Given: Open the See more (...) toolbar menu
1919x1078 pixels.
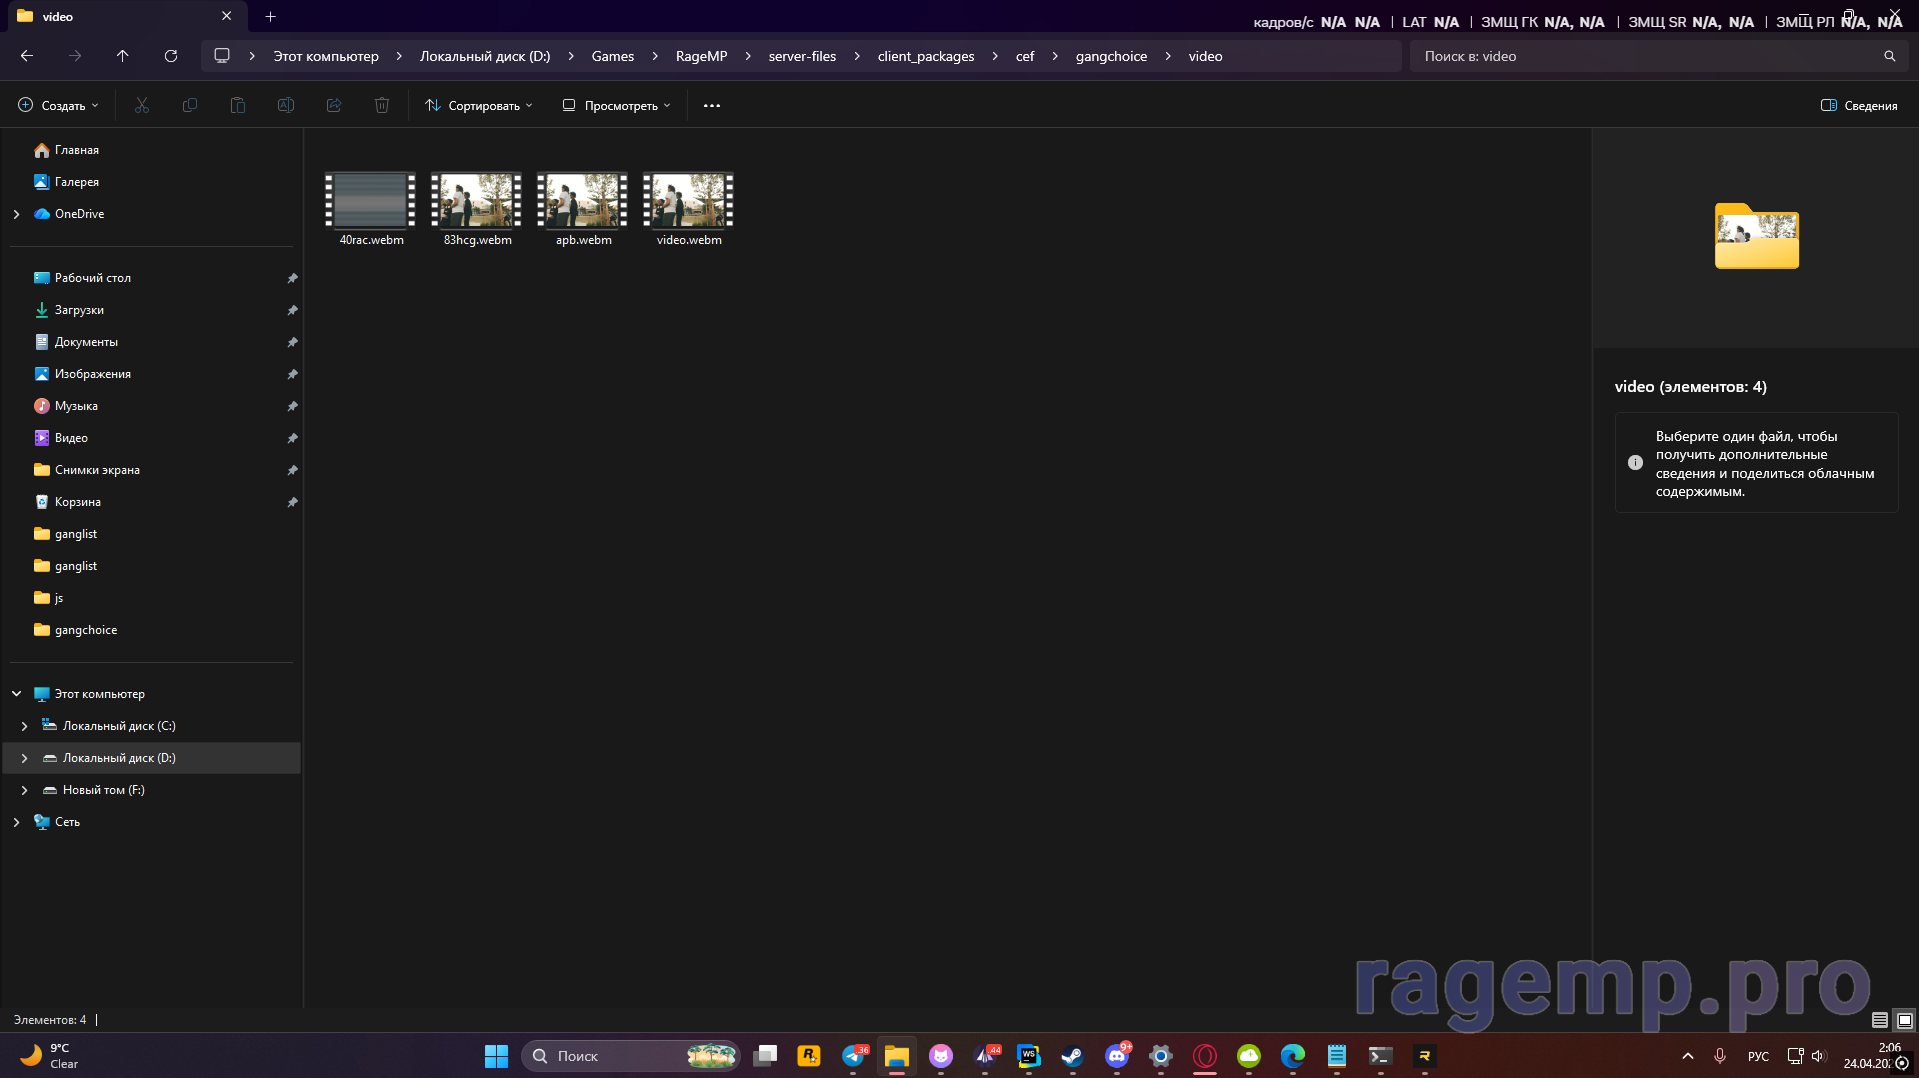Looking at the screenshot, I should tap(711, 105).
